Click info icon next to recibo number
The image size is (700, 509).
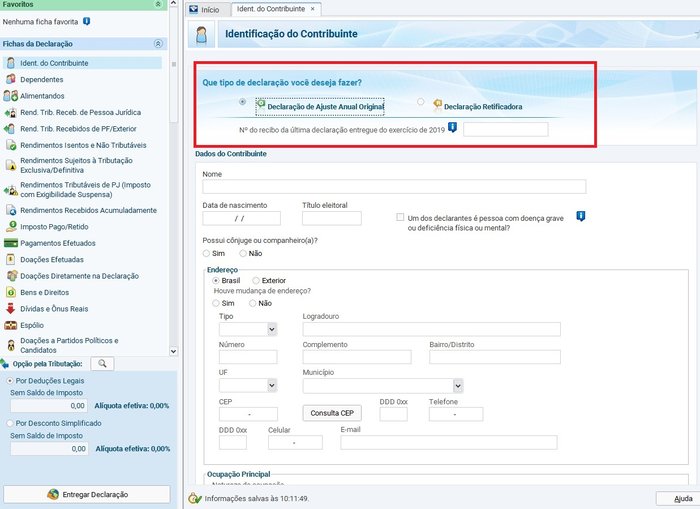click(453, 127)
